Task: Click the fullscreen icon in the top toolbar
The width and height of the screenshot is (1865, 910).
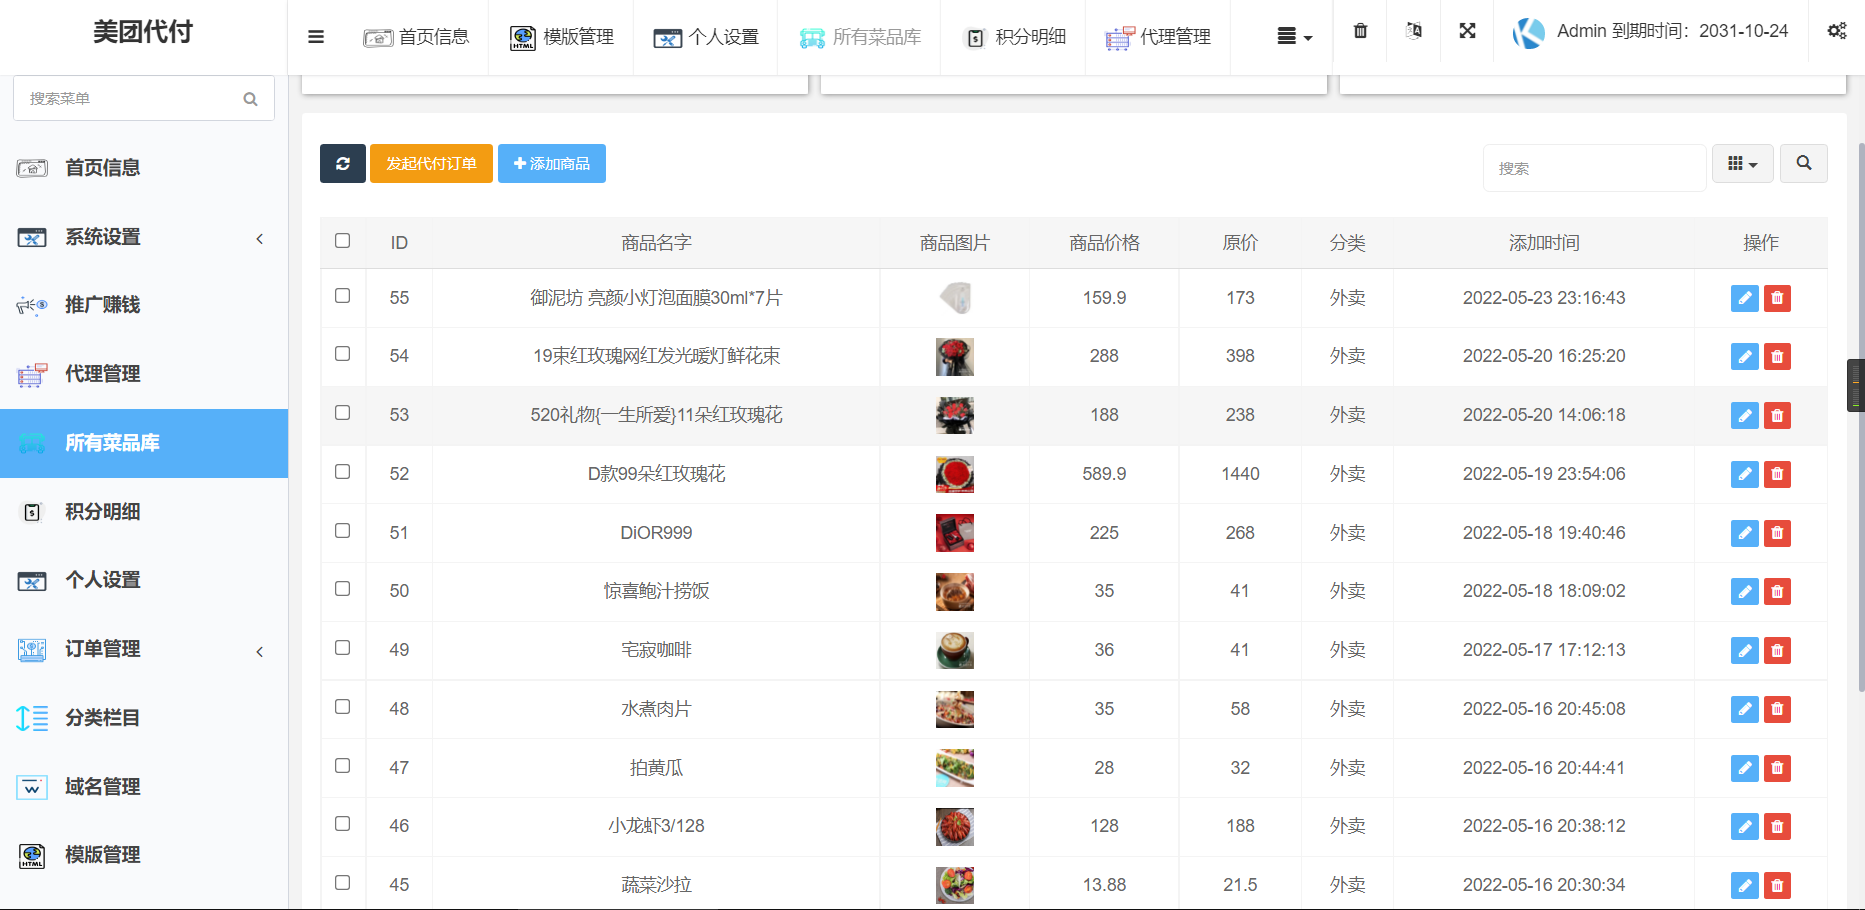Action: [x=1466, y=31]
